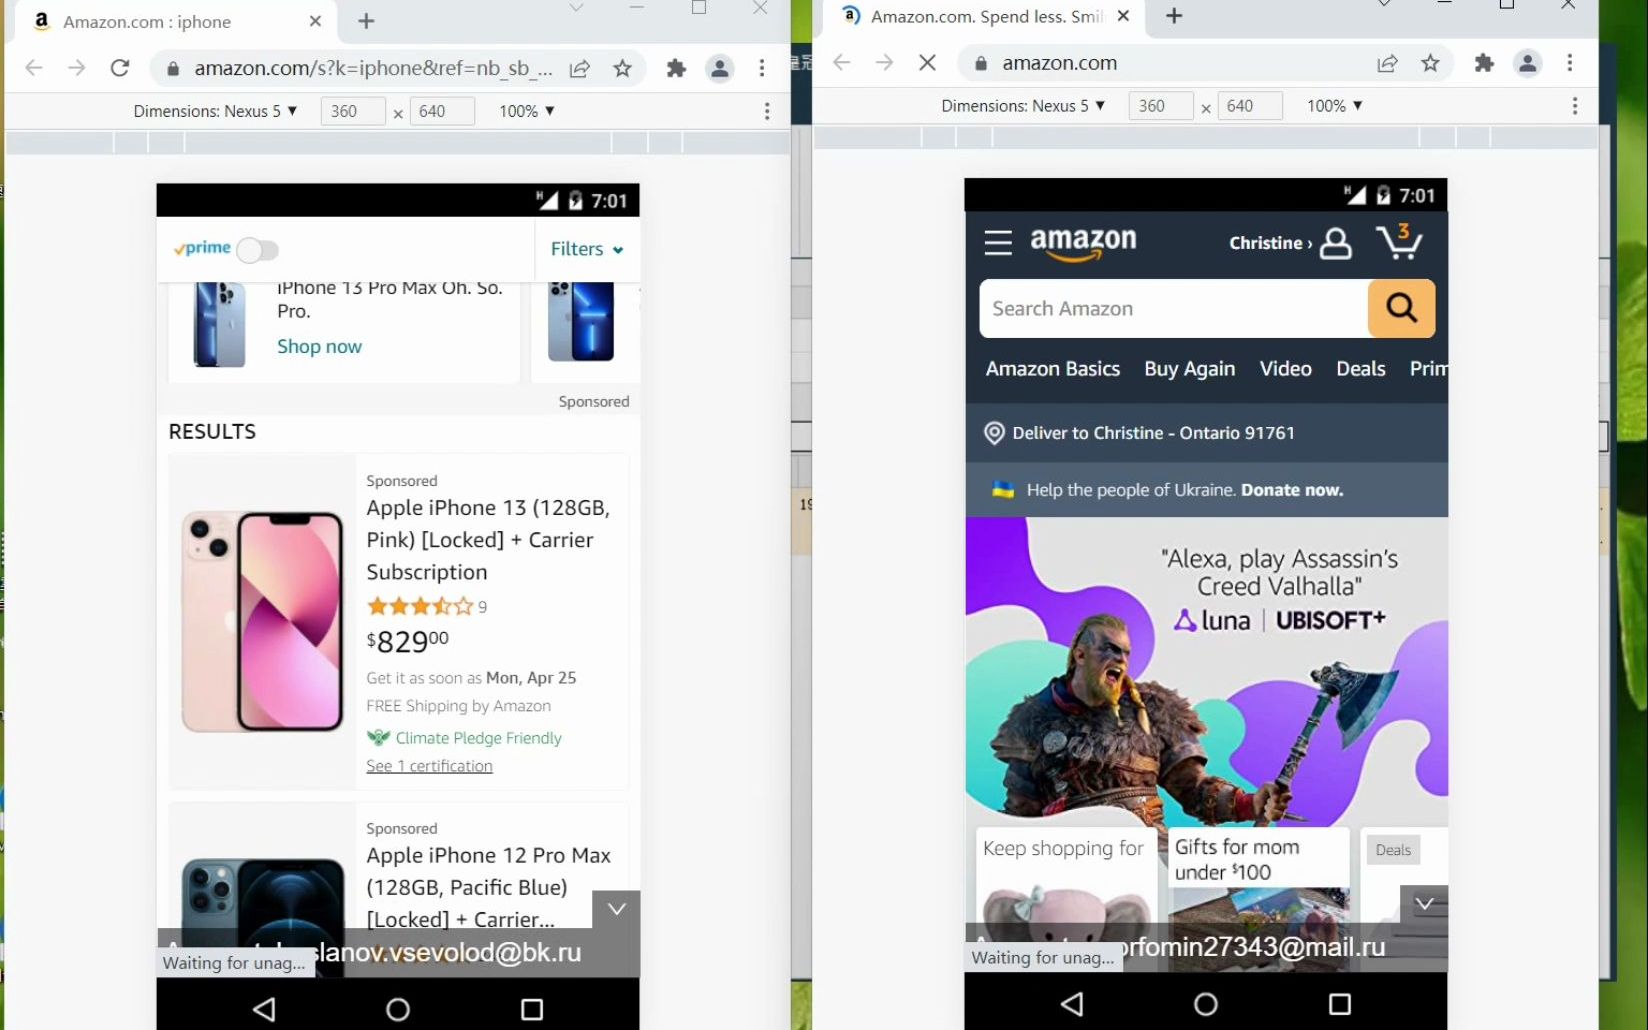1648x1030 pixels.
Task: Open Amazon hamburger menu
Action: [998, 242]
